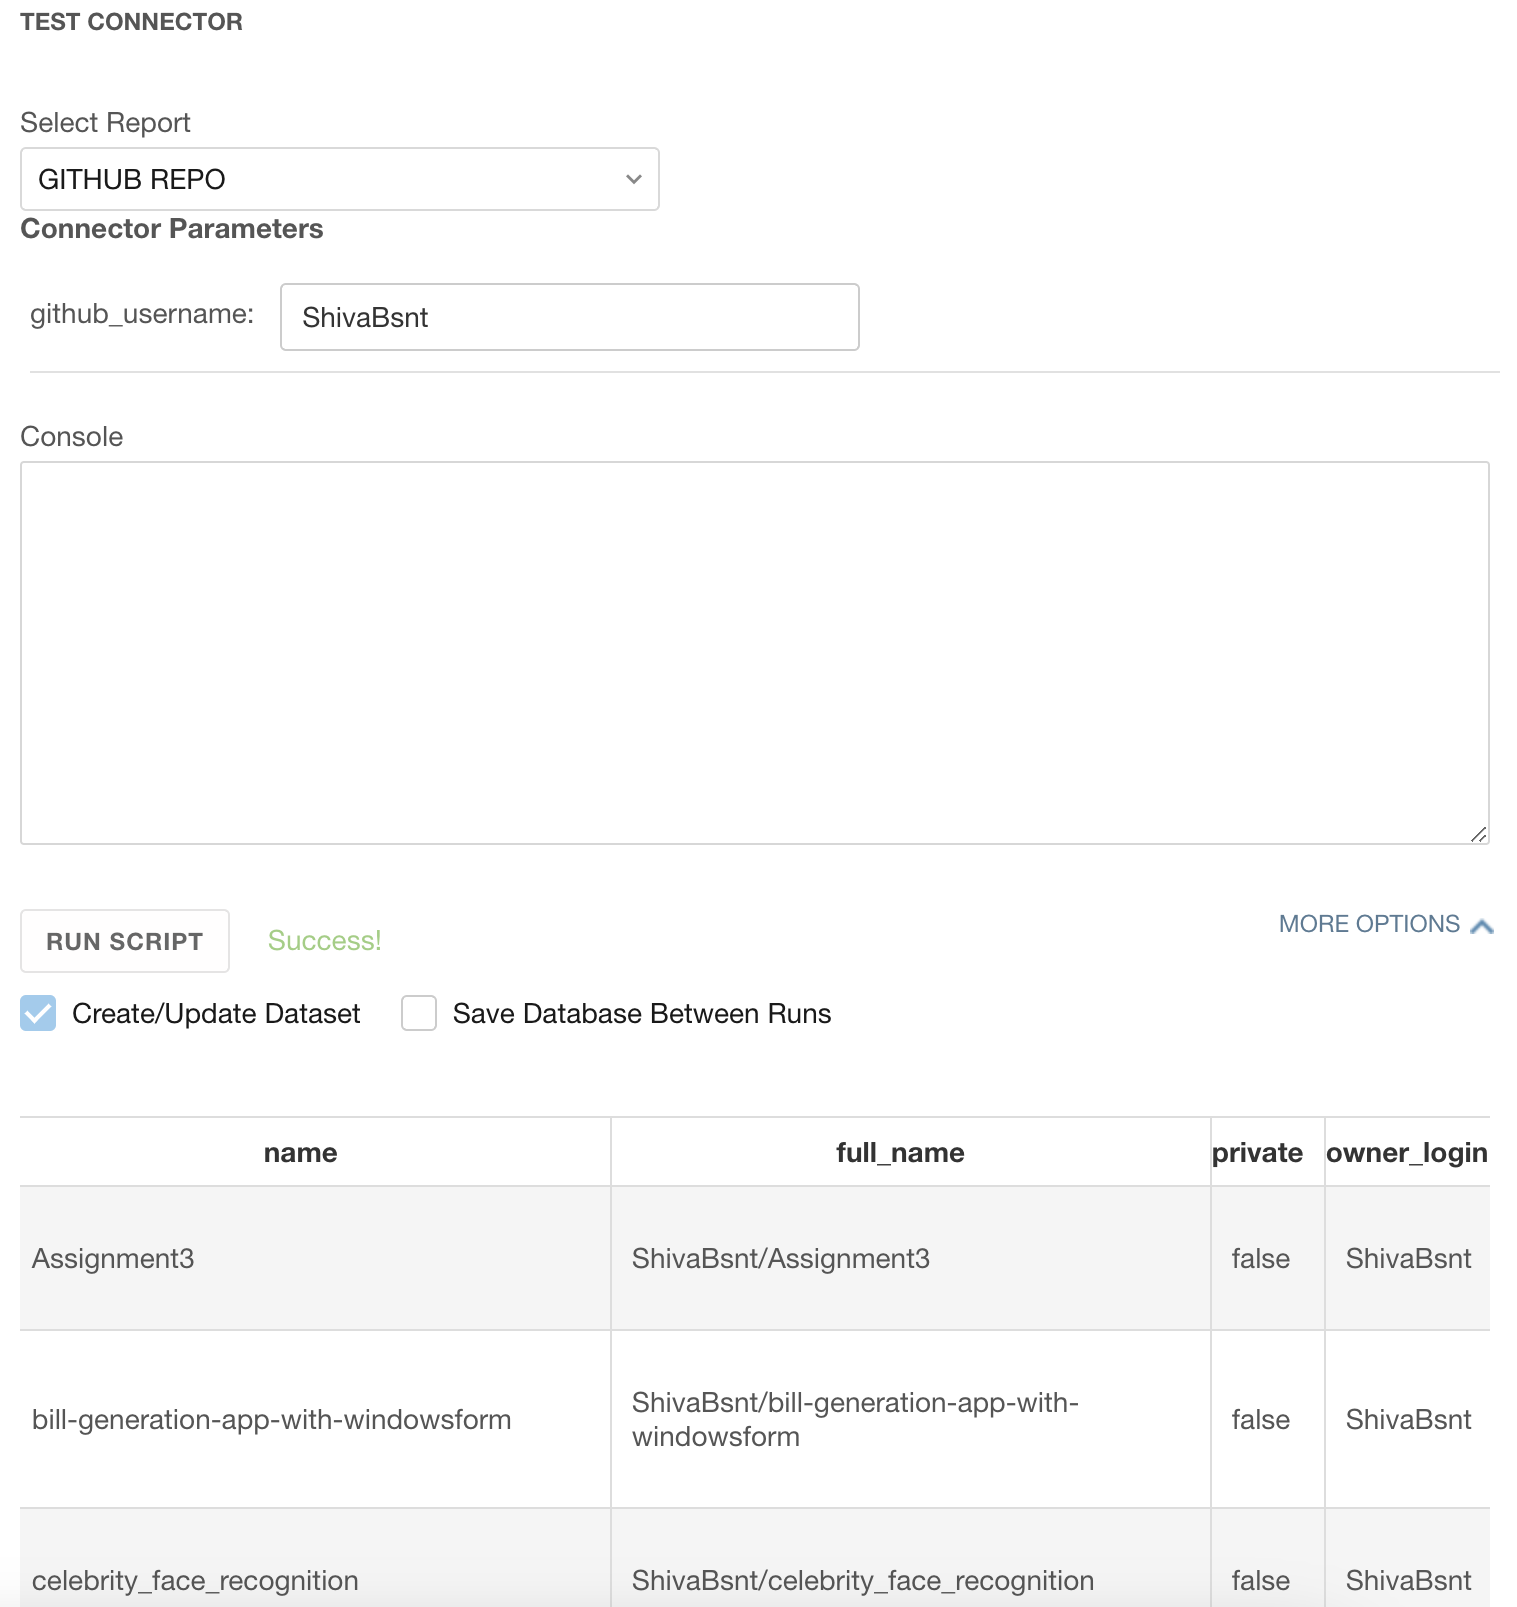
Task: Click the MORE OPTIONS up-chevron icon
Action: coord(1482,926)
